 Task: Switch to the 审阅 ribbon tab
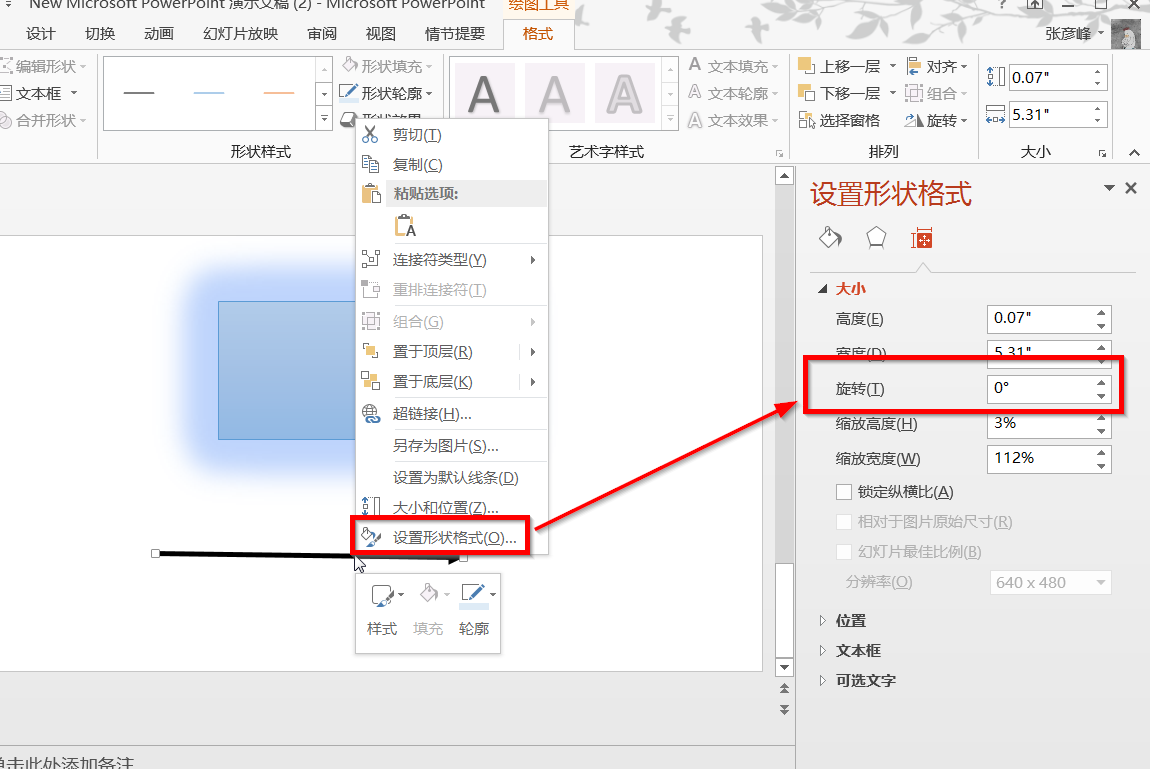coord(321,33)
